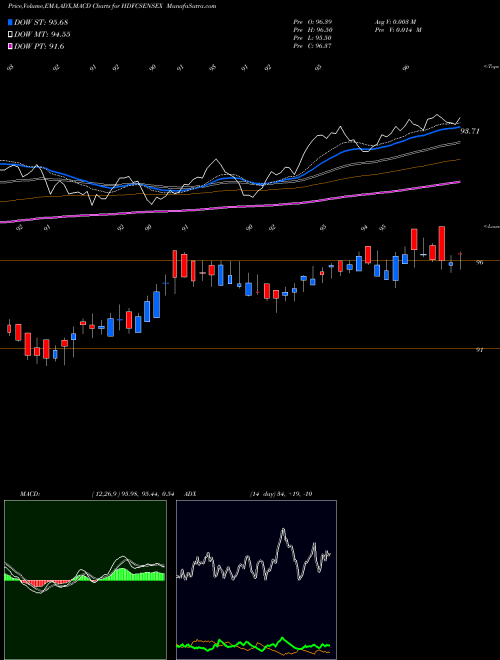The image size is (500, 660).
Task: Click the ADX panel title
Action: click(x=190, y=494)
